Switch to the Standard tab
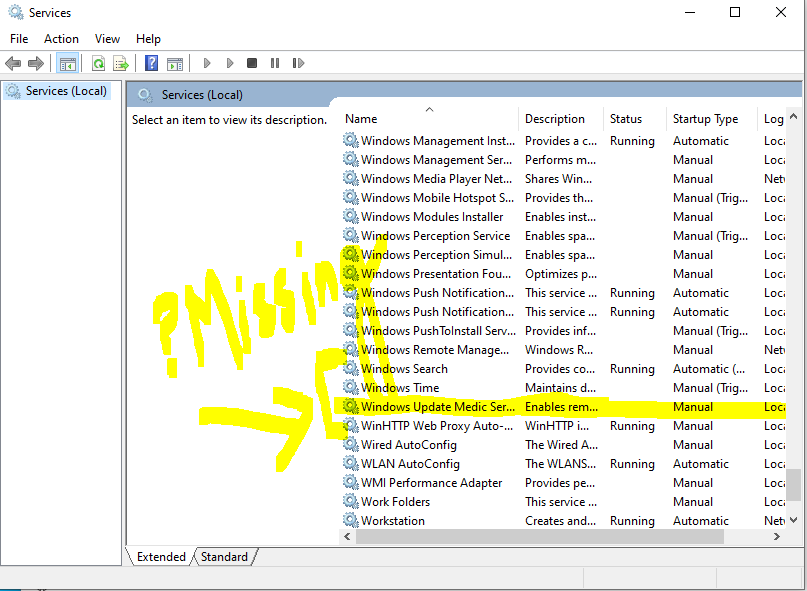The height and width of the screenshot is (591, 807). click(x=224, y=557)
